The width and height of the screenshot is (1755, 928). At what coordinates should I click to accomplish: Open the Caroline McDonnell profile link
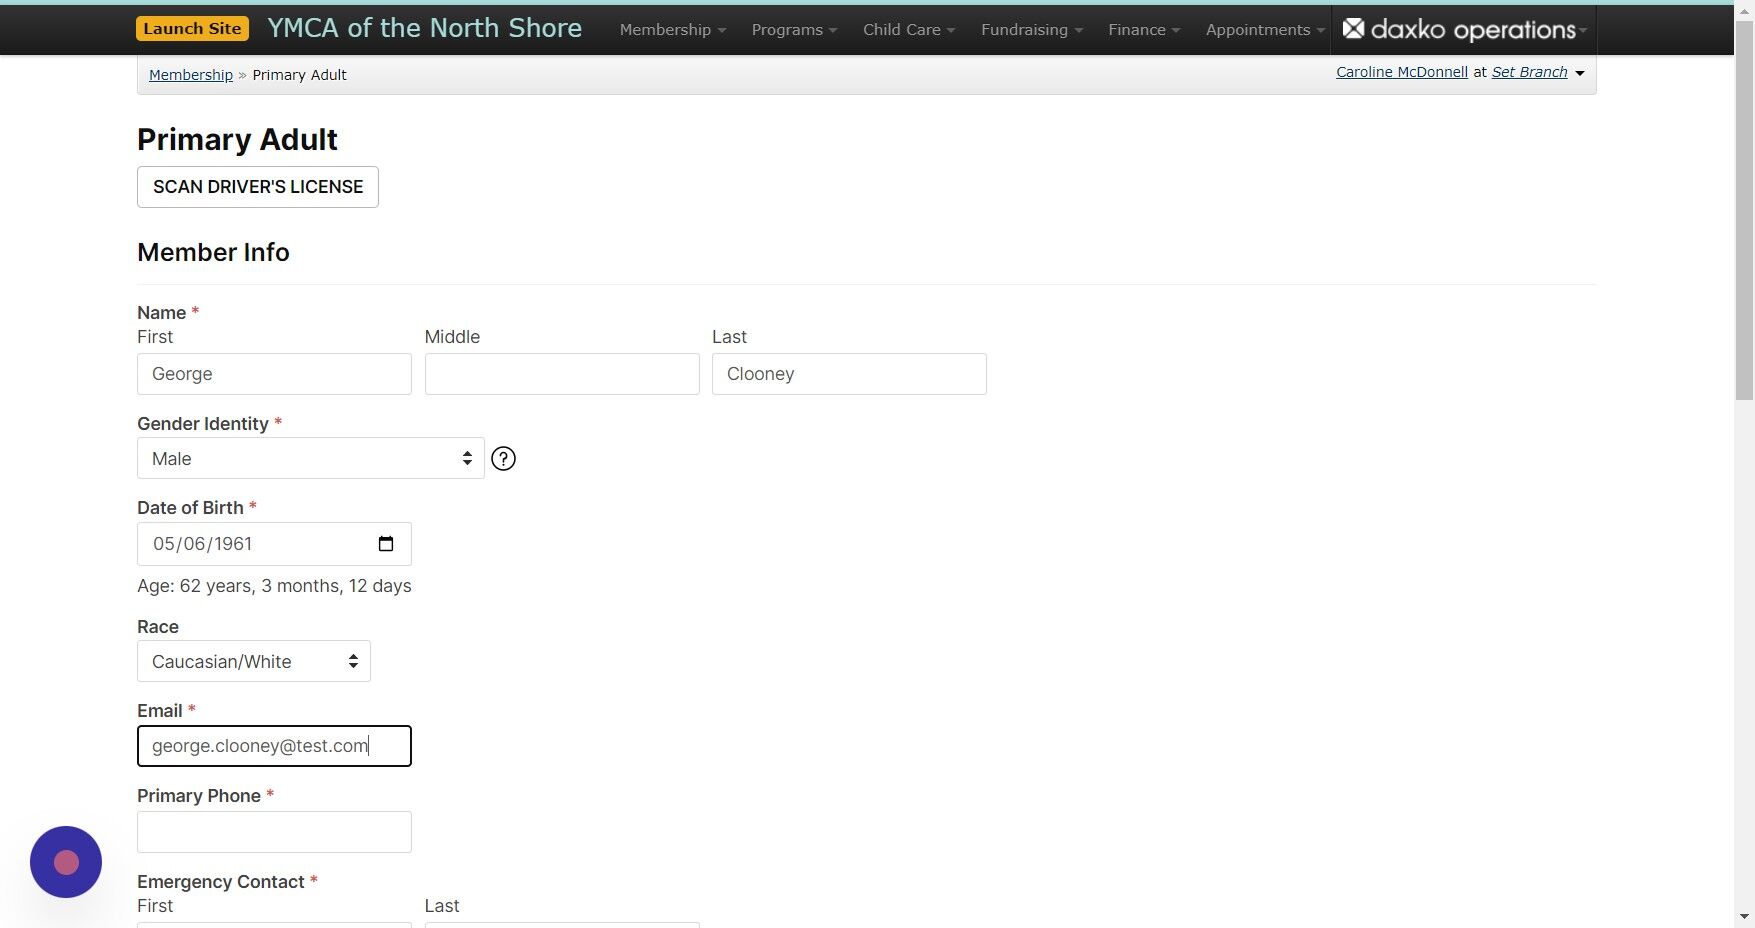(x=1401, y=71)
